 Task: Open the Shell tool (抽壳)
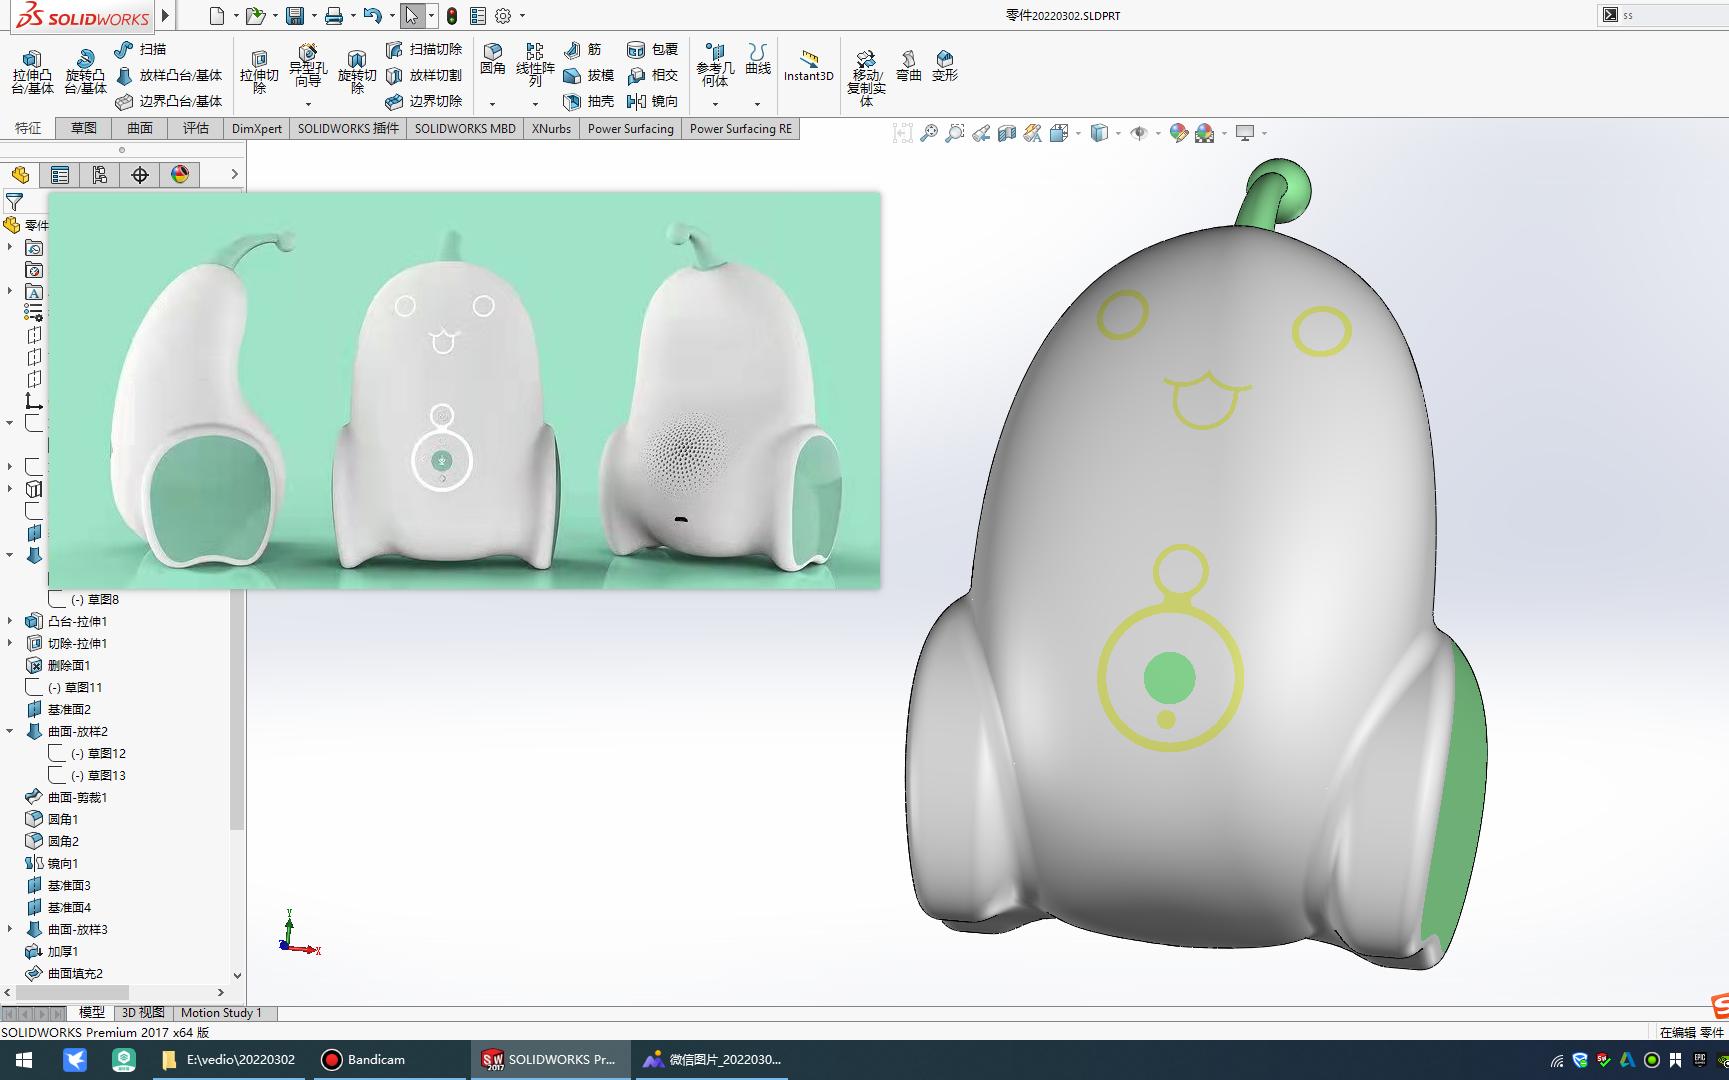(x=590, y=101)
